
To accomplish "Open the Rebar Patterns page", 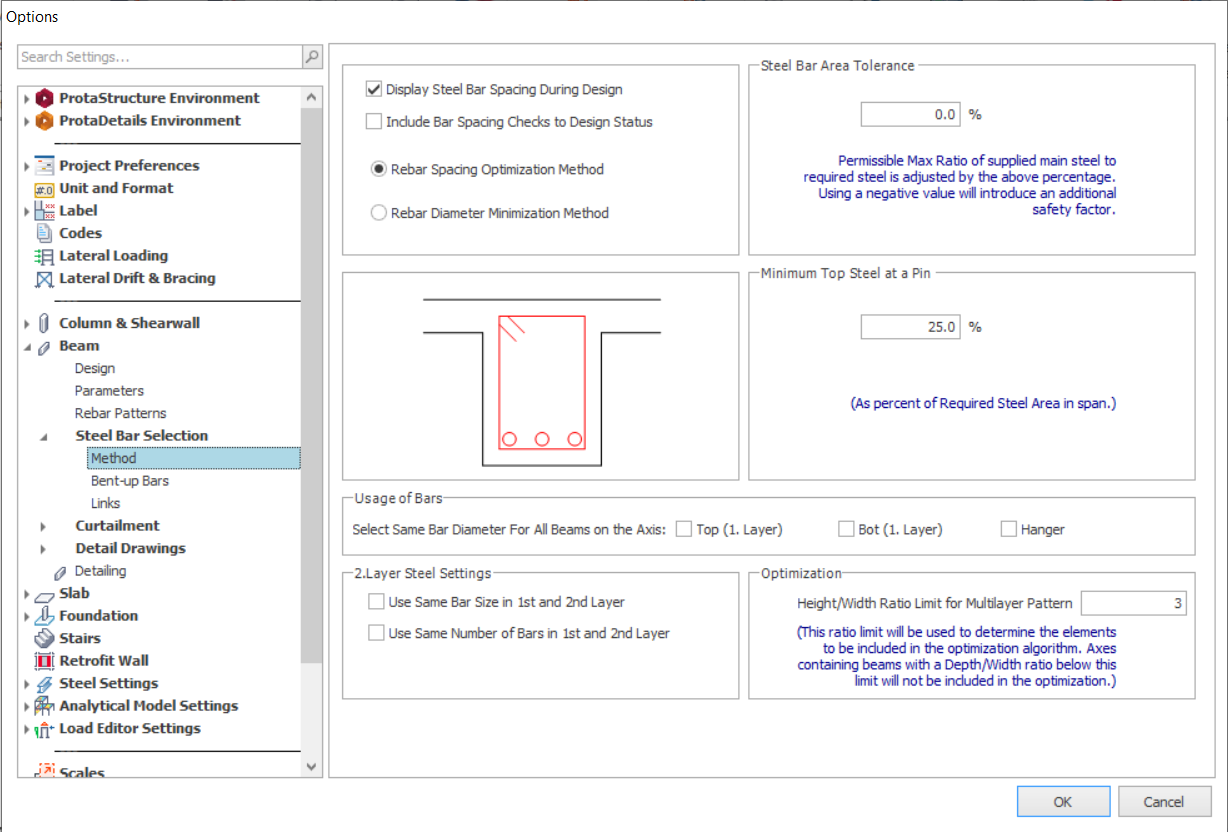I will tap(120, 413).
